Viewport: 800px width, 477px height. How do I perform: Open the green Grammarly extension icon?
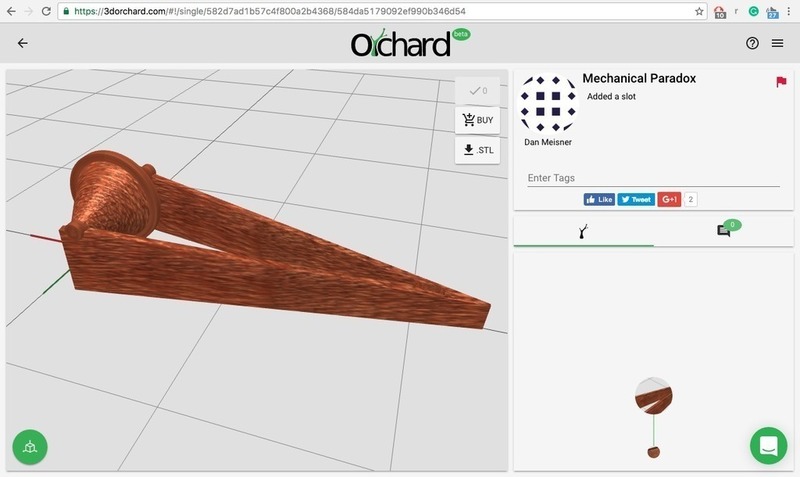pos(753,11)
